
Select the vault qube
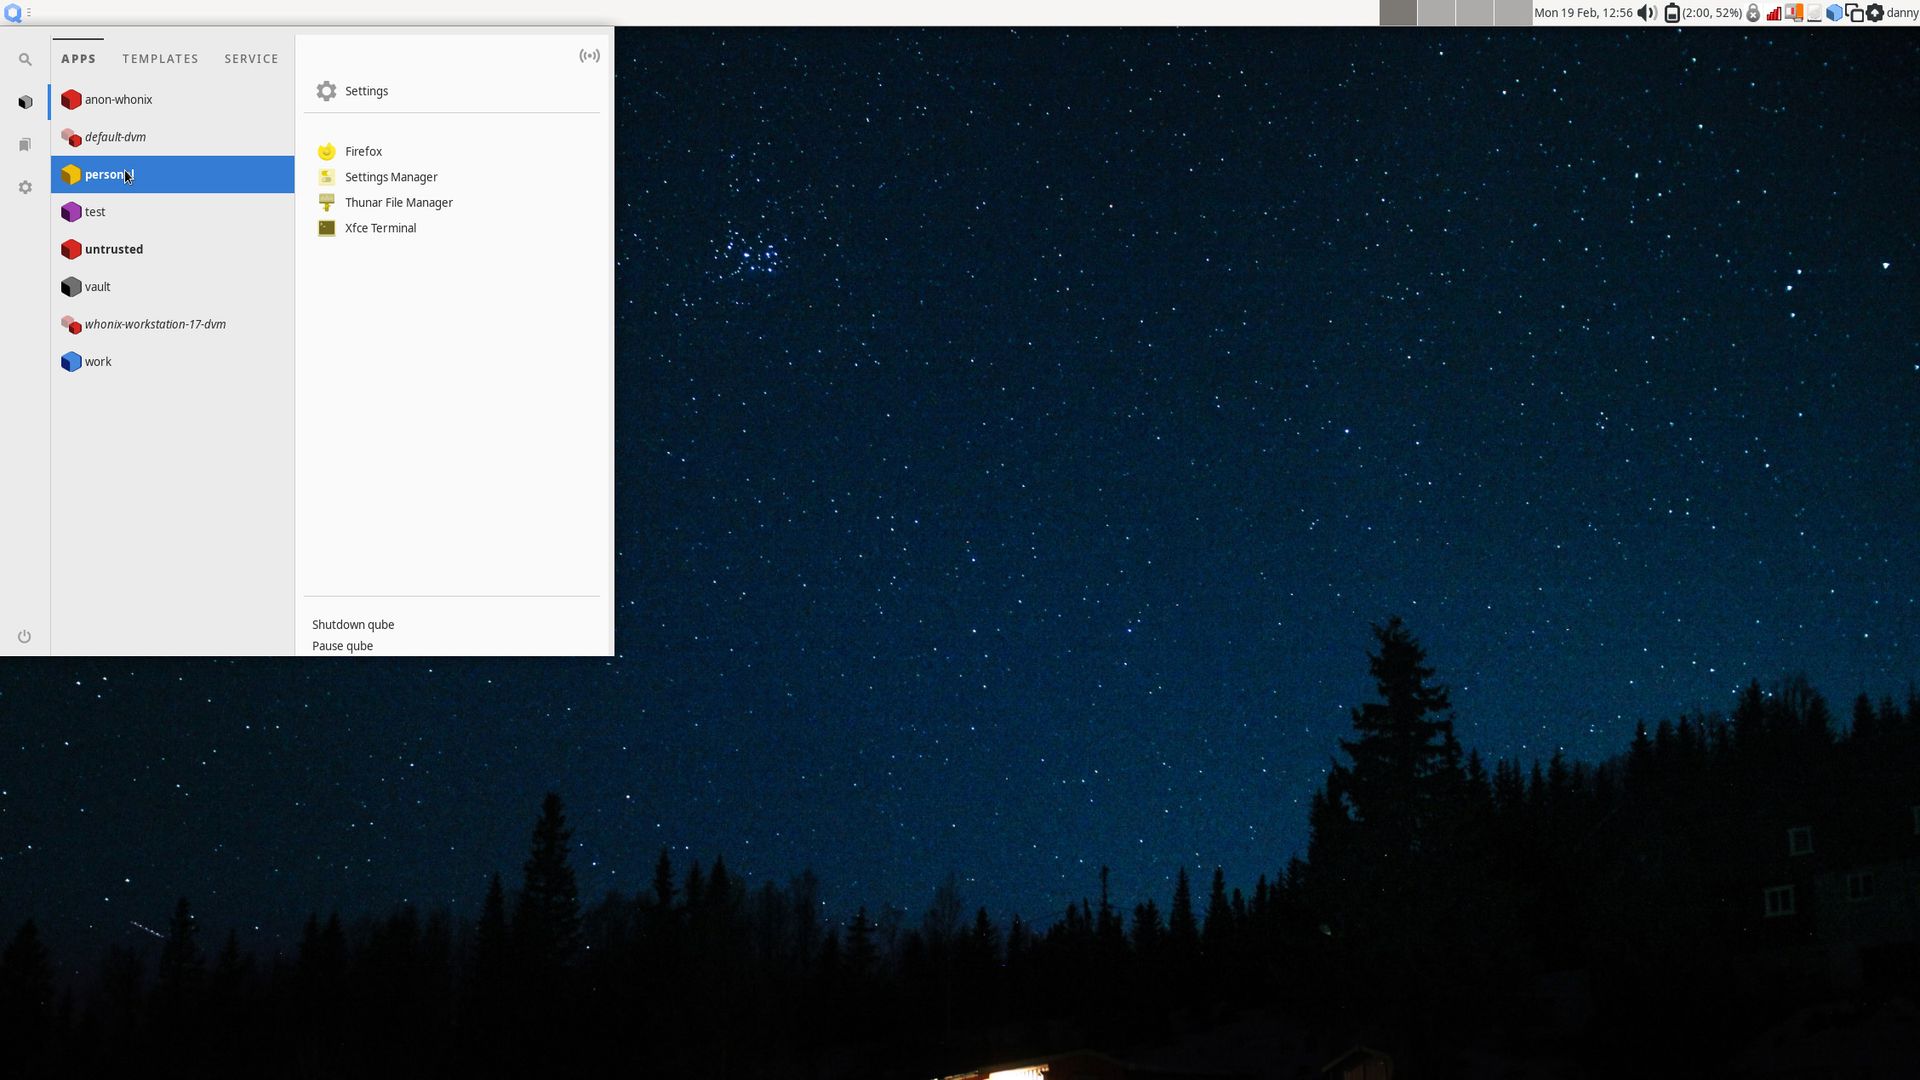coord(97,287)
